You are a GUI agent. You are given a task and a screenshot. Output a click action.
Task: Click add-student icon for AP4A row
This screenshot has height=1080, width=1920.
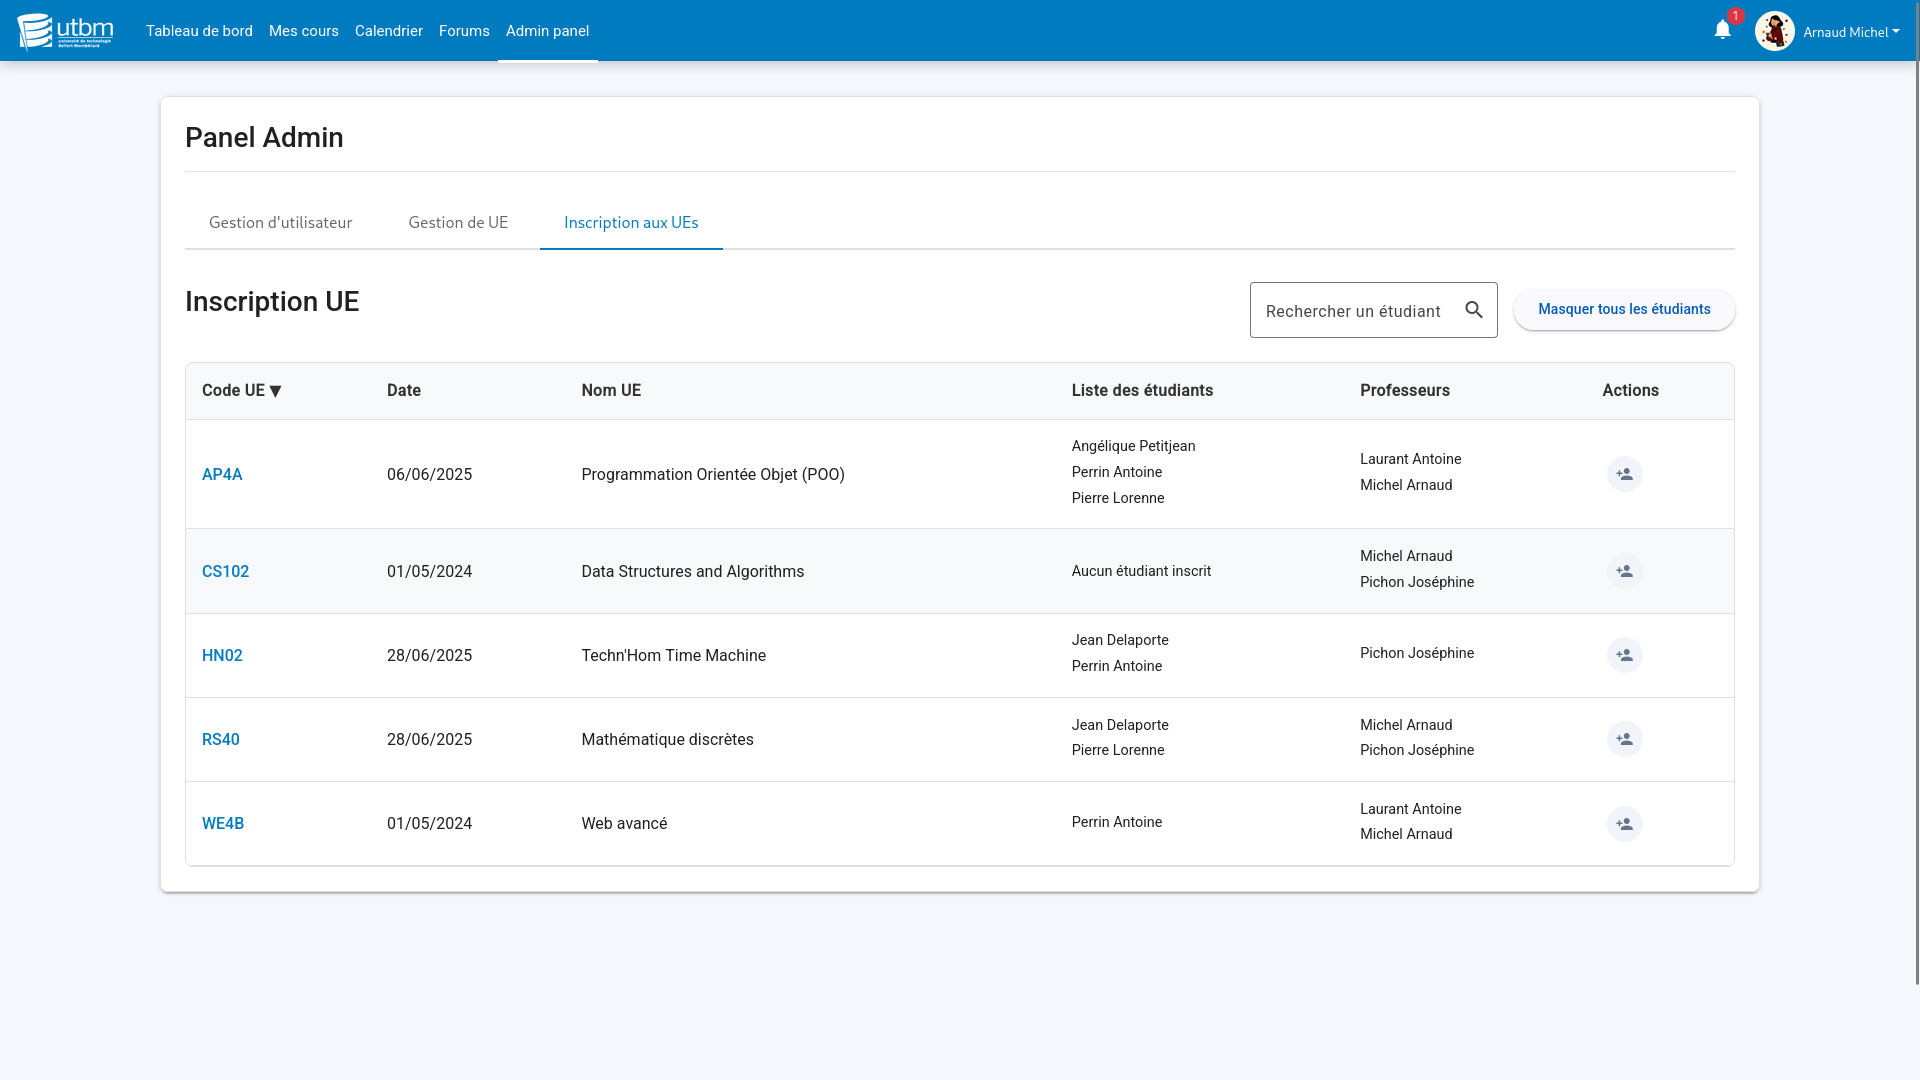1624,474
